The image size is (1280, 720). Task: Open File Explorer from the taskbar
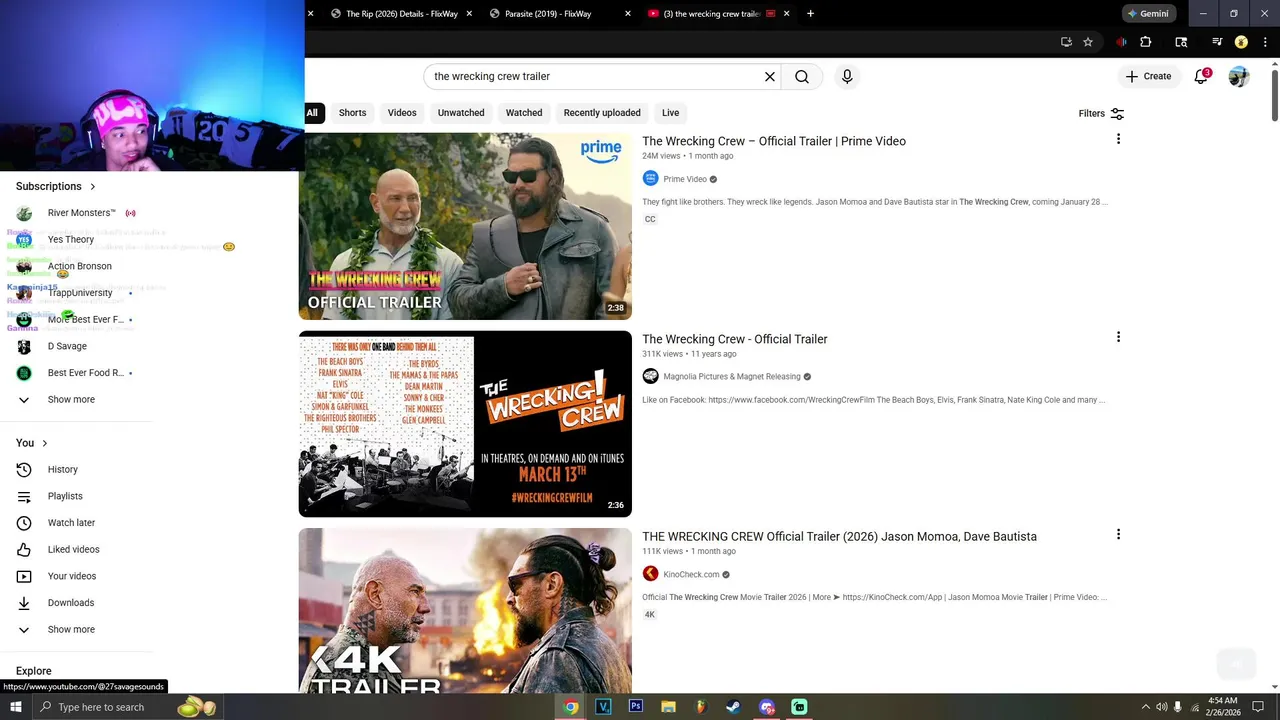pyautogui.click(x=668, y=706)
